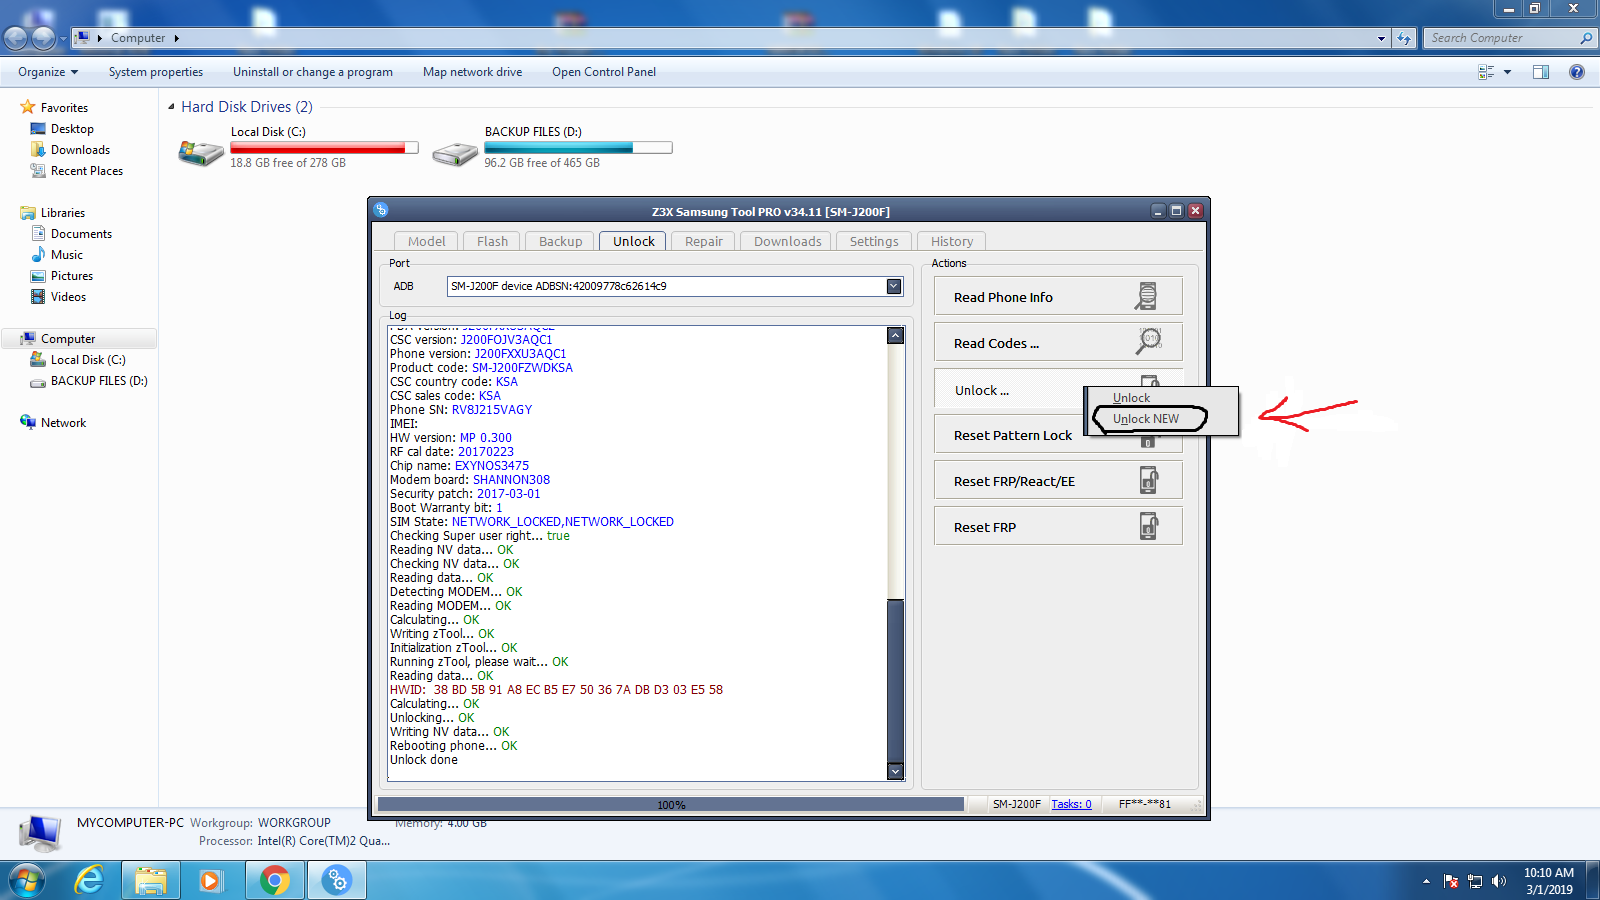
Task: Click System properties in Explorer toolbar
Action: click(x=156, y=72)
